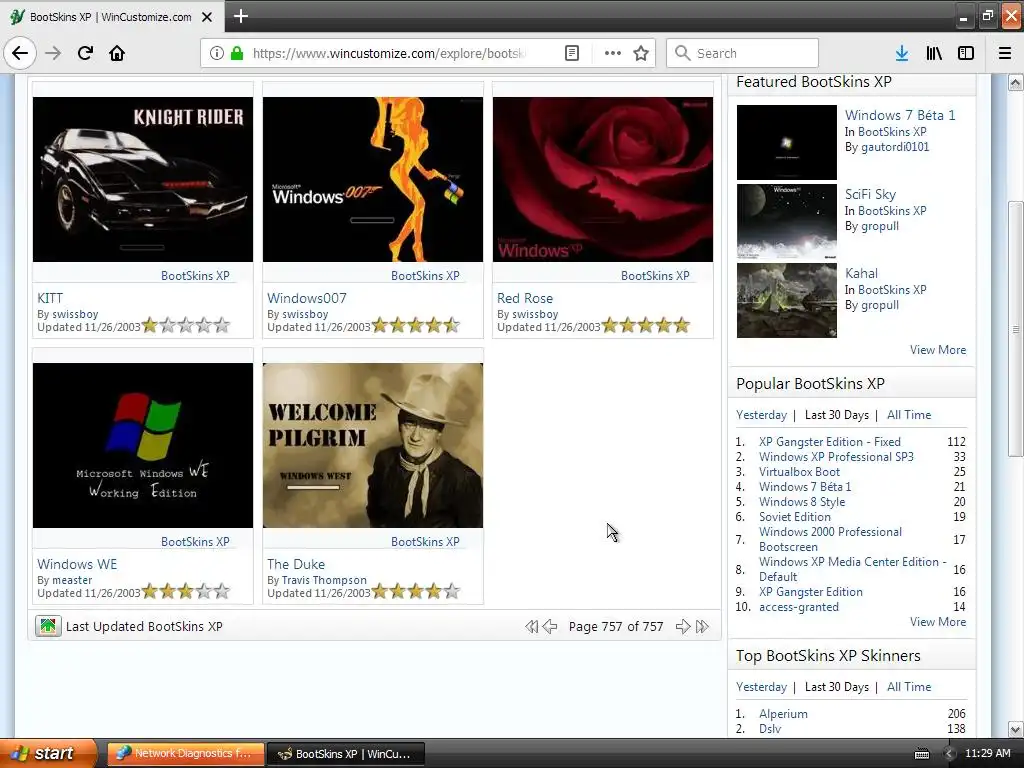Show Top Skinners from Yesterday

click(761, 686)
